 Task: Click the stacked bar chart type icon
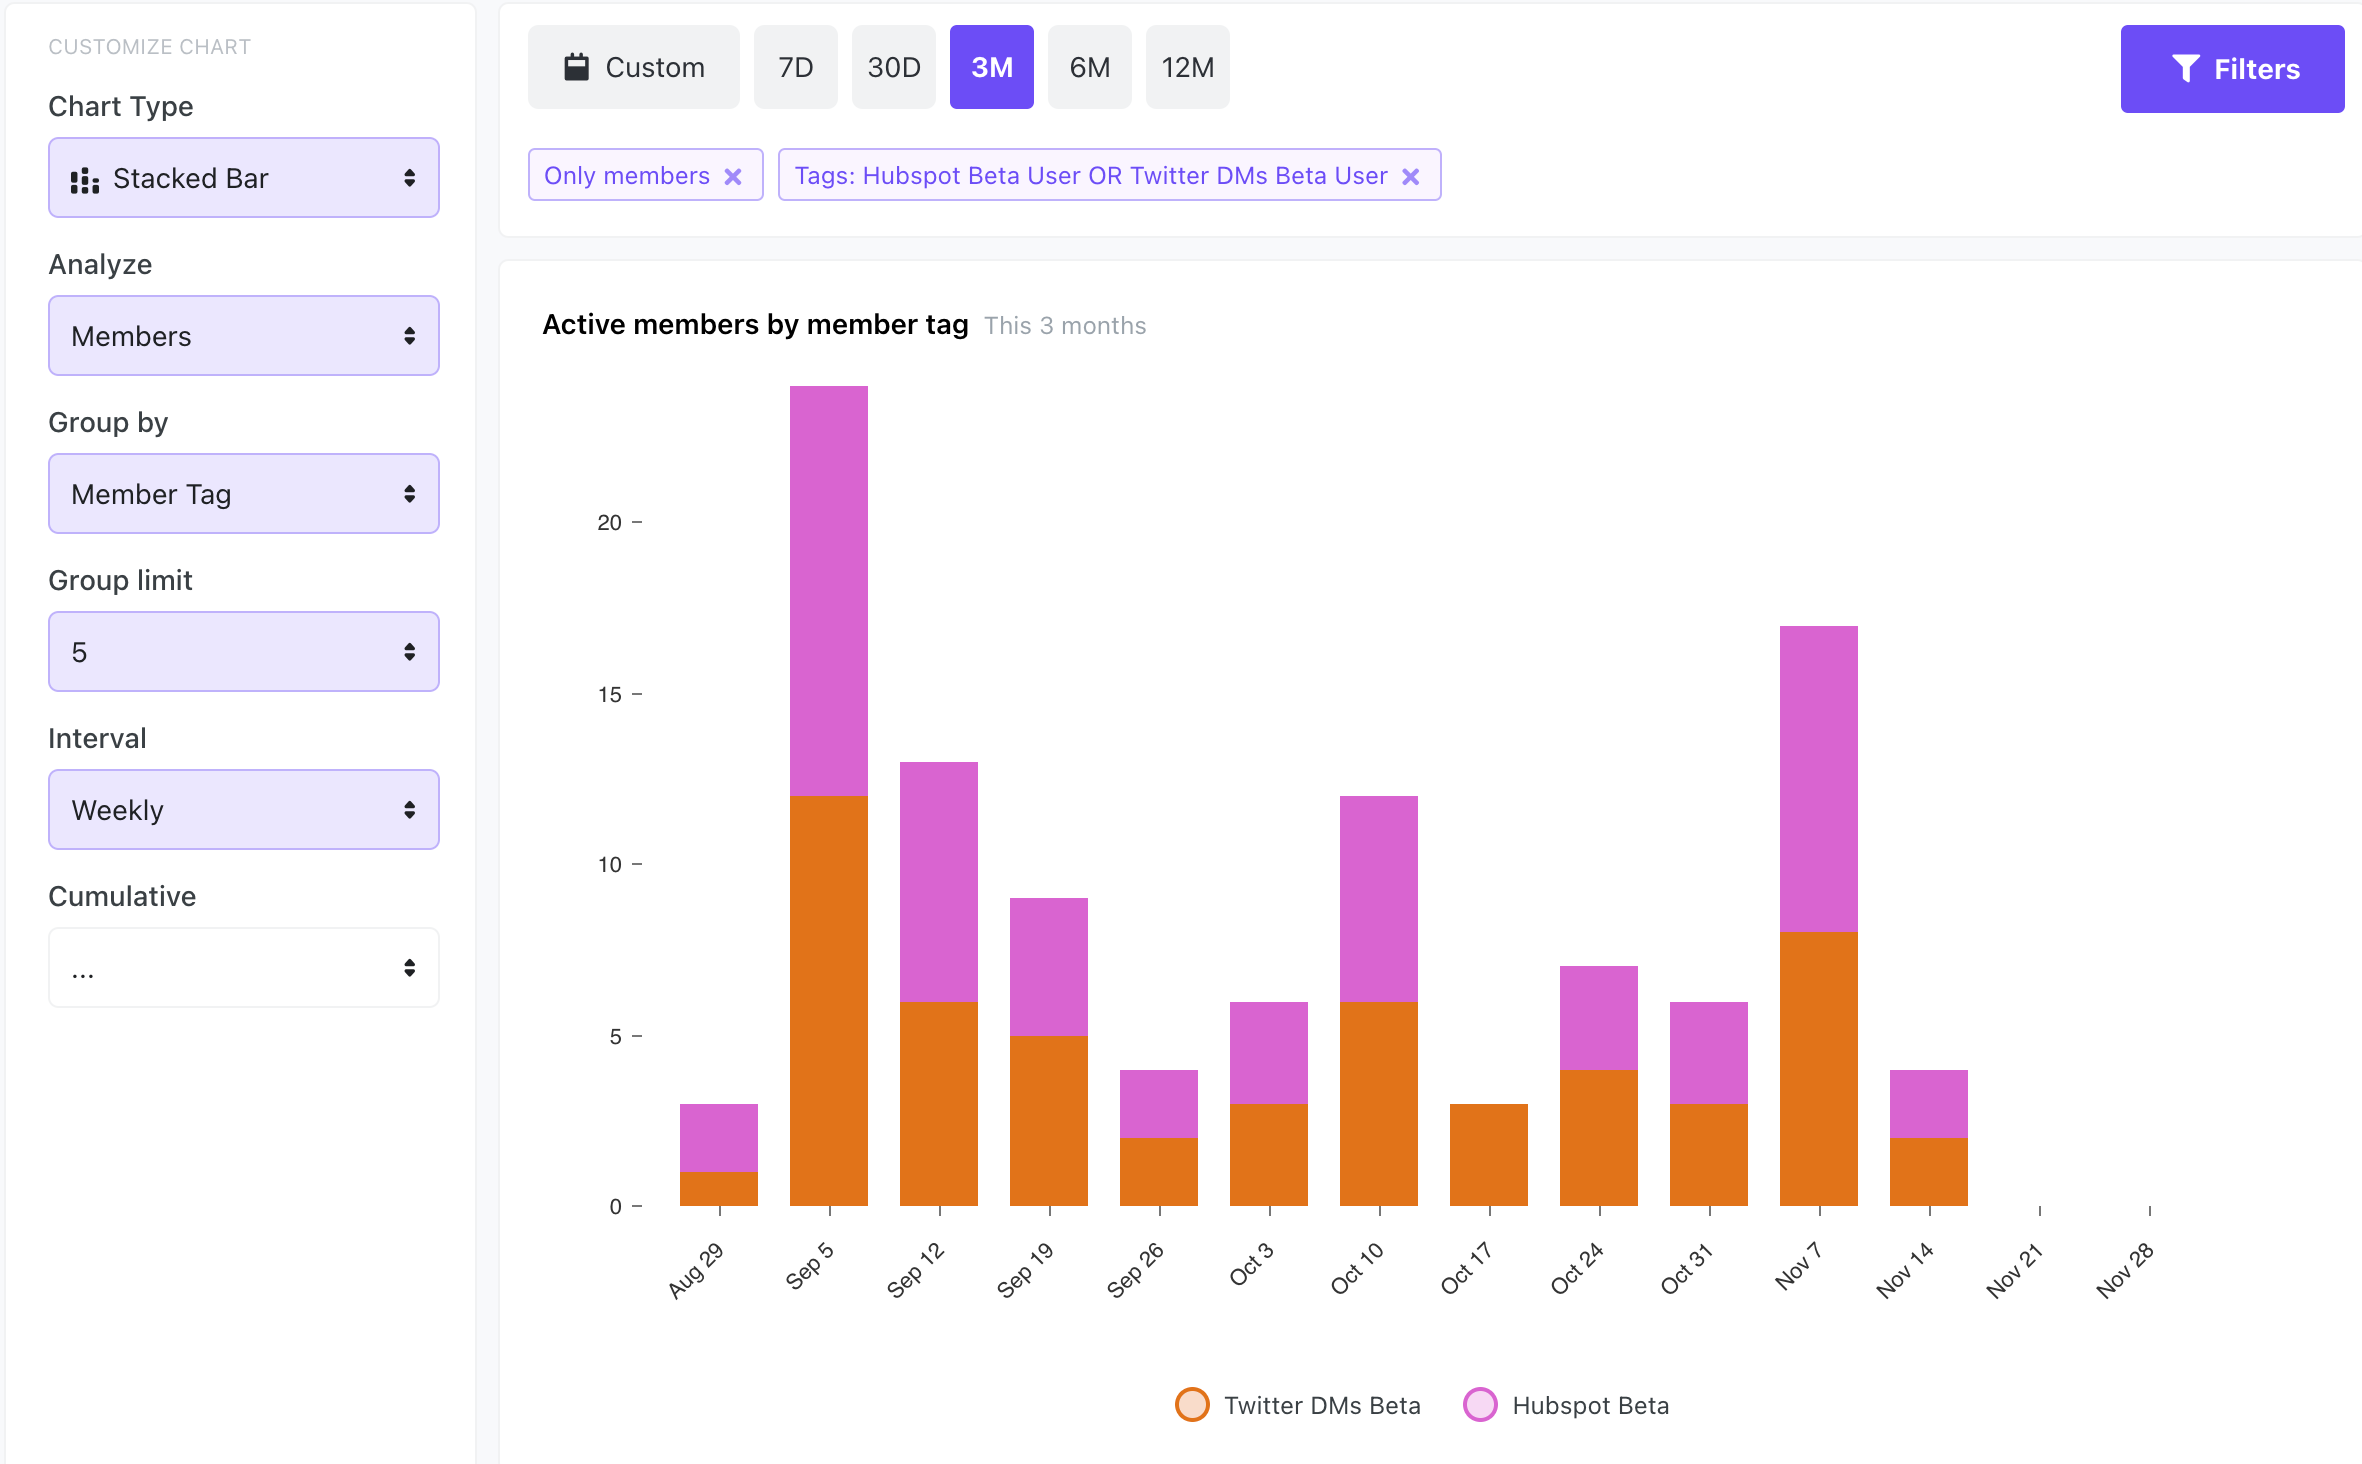(84, 175)
